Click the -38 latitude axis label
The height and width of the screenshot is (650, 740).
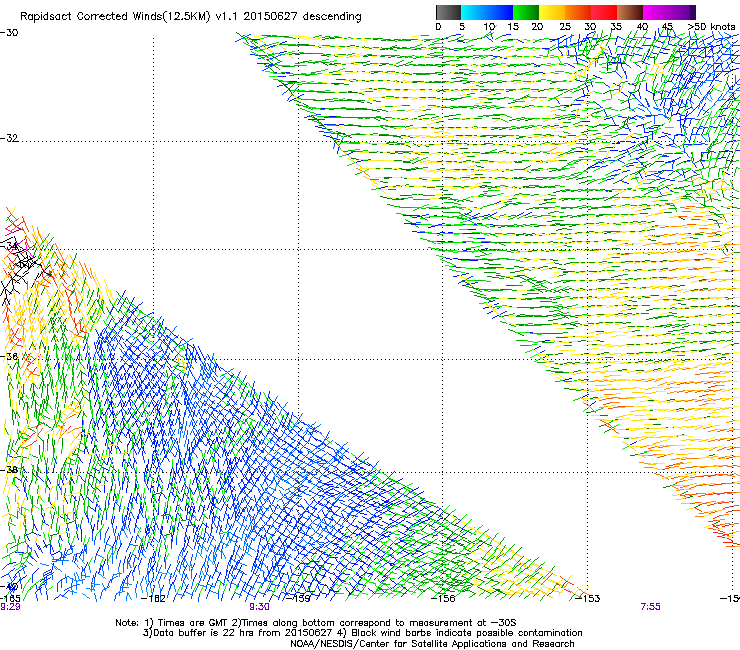click(10, 470)
